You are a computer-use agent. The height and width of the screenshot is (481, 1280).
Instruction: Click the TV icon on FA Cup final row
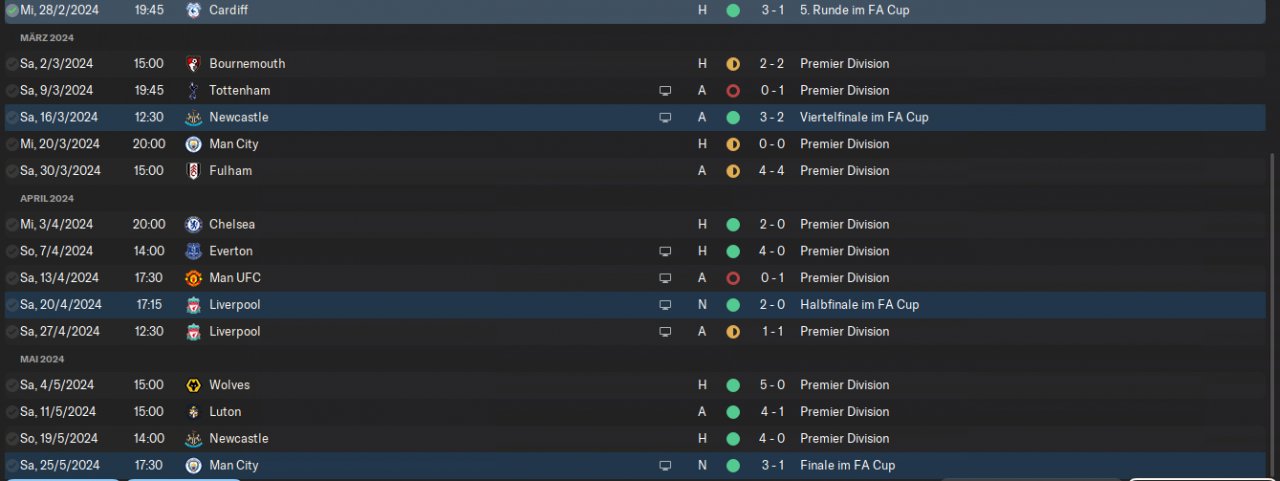click(665, 465)
